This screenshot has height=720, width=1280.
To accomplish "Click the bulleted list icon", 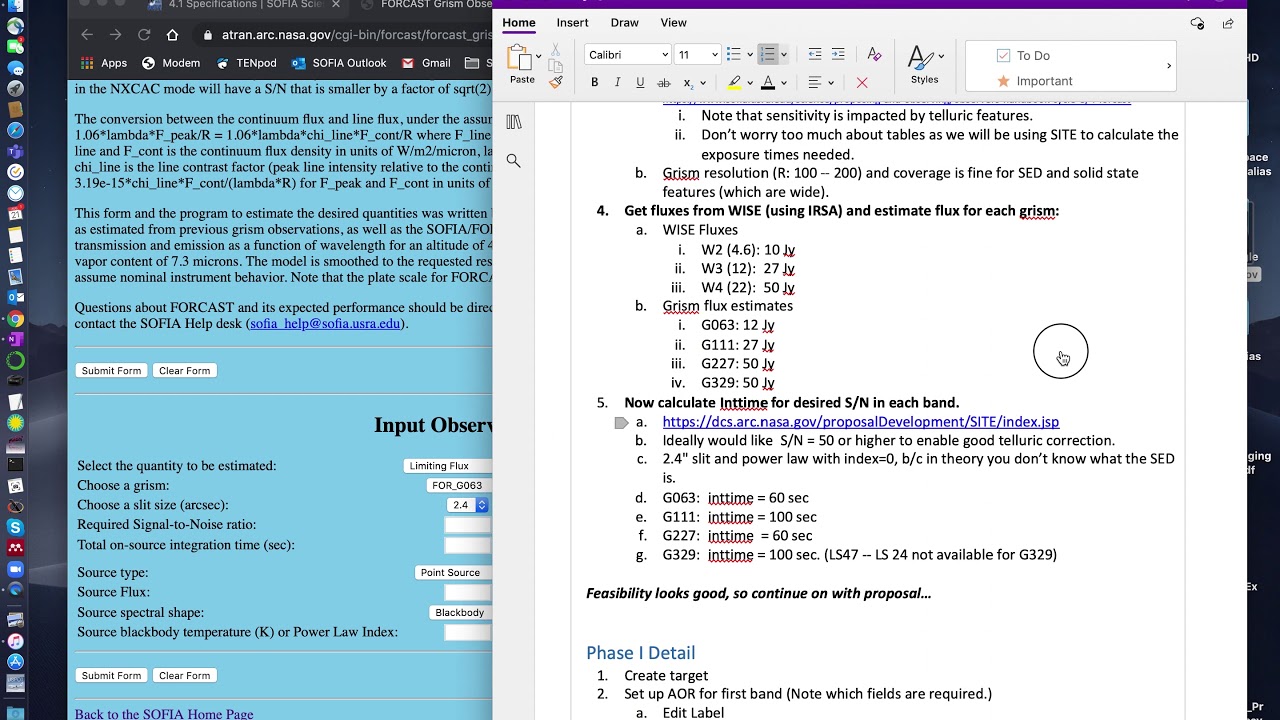I will click(x=733, y=54).
